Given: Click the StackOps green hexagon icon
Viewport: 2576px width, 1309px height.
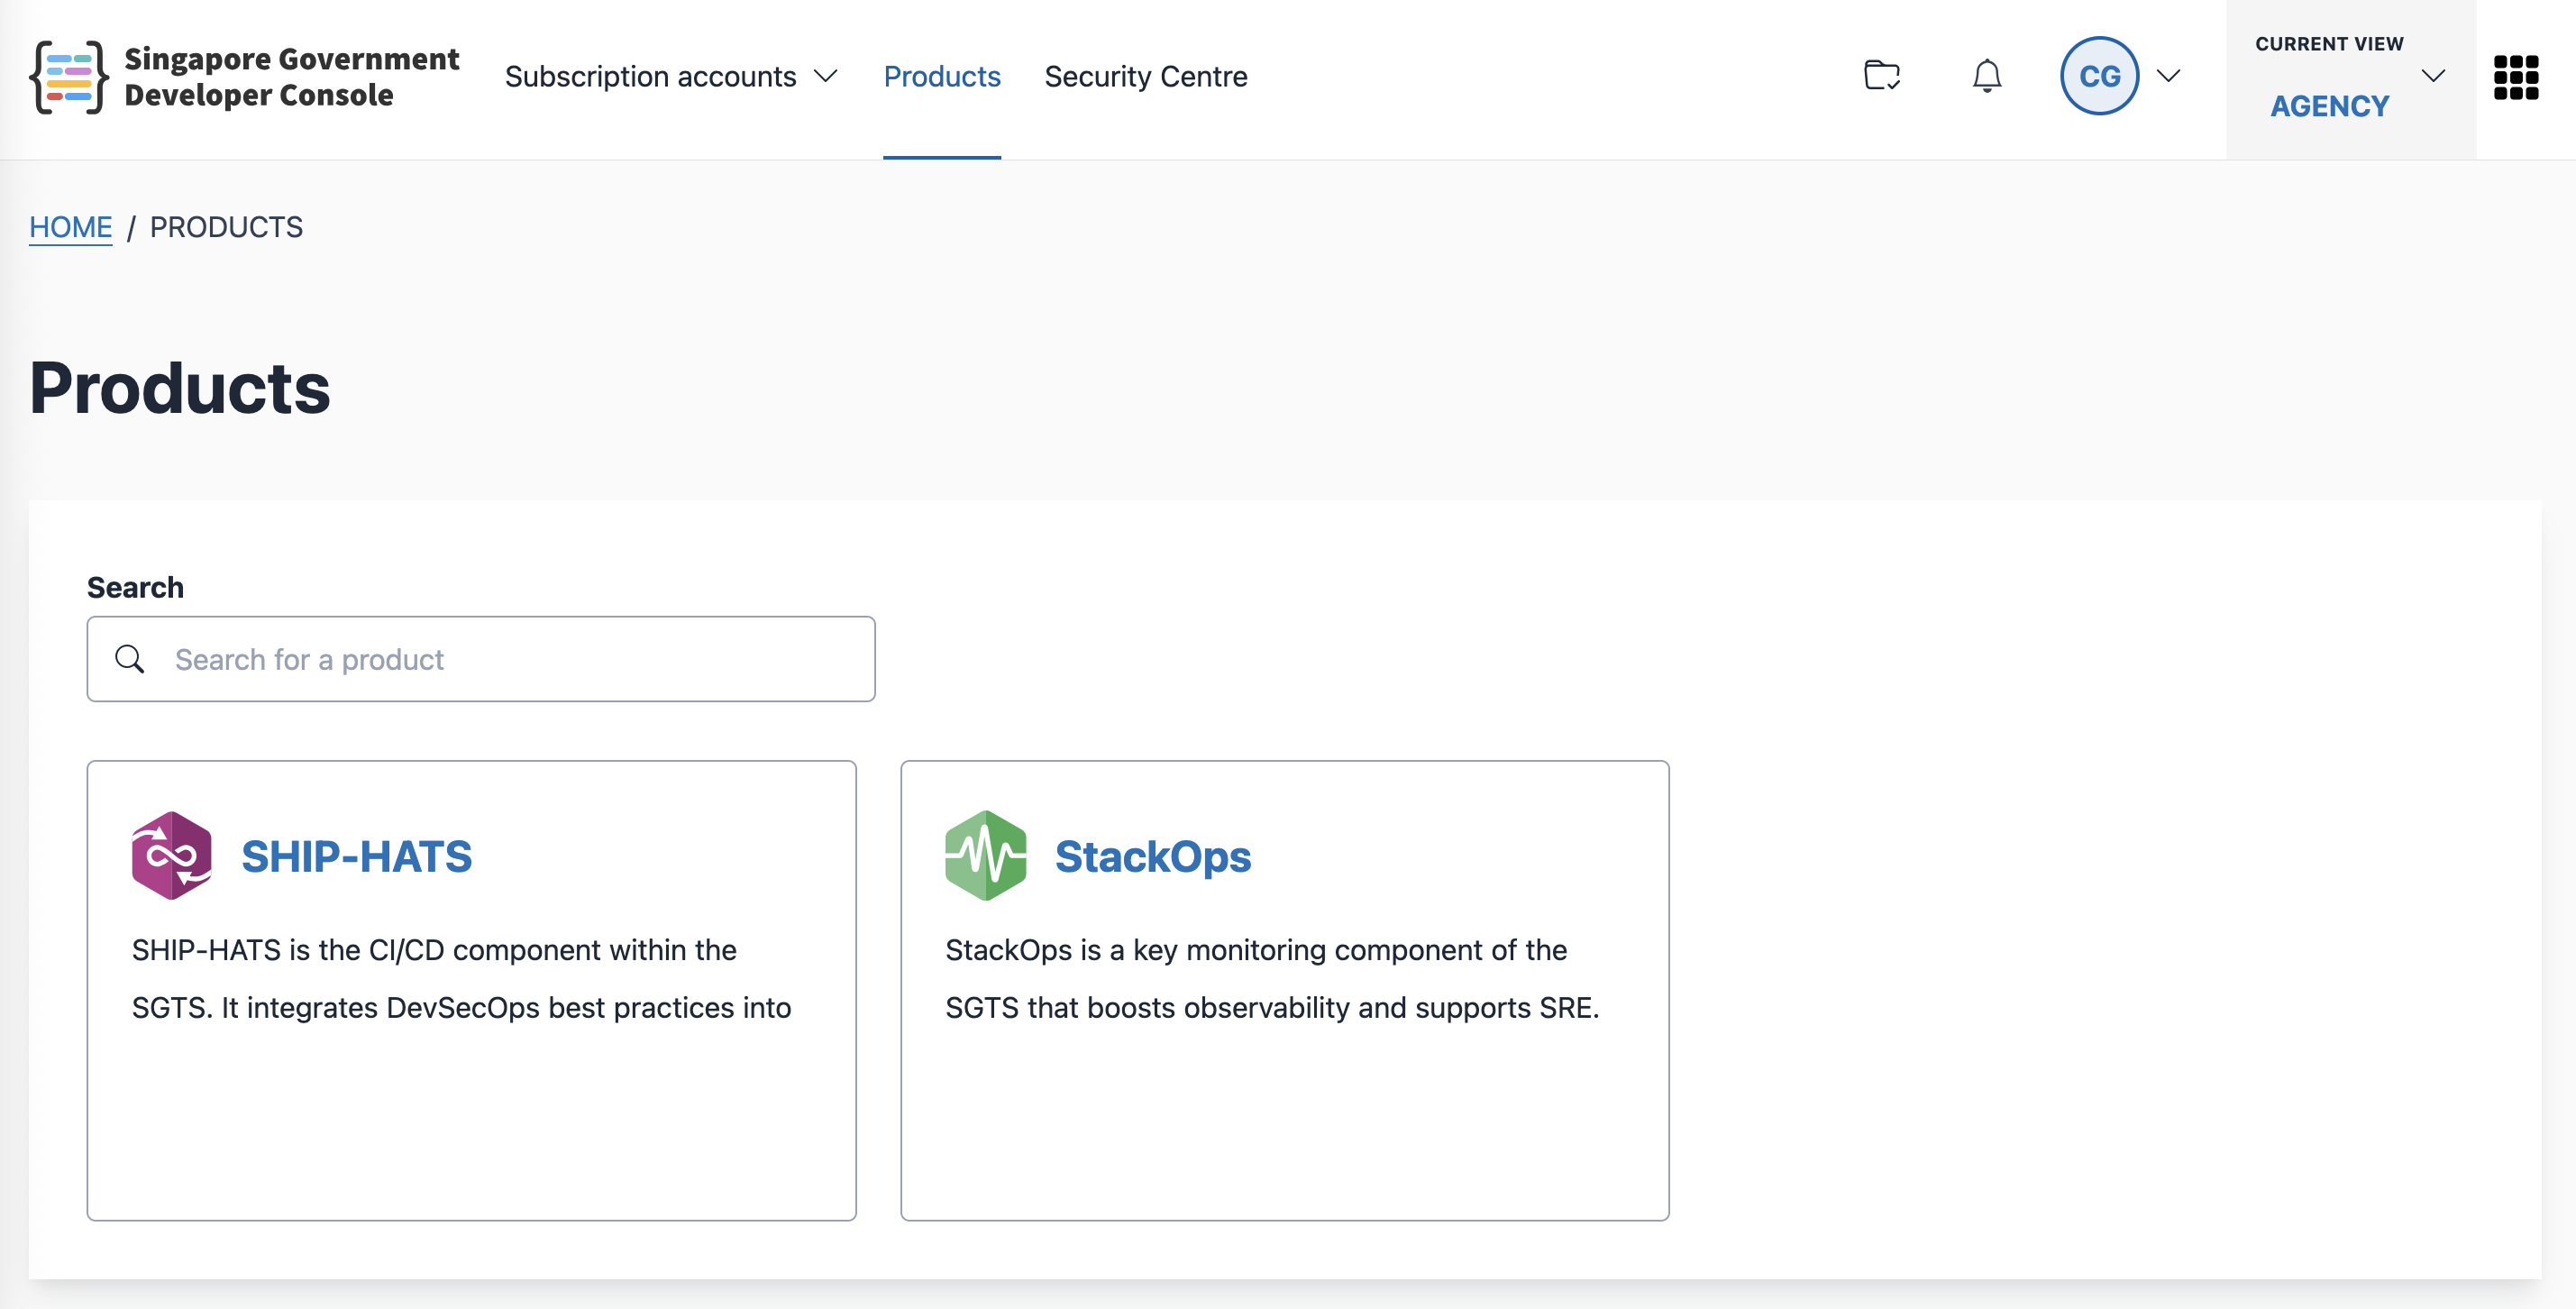Looking at the screenshot, I should [986, 856].
